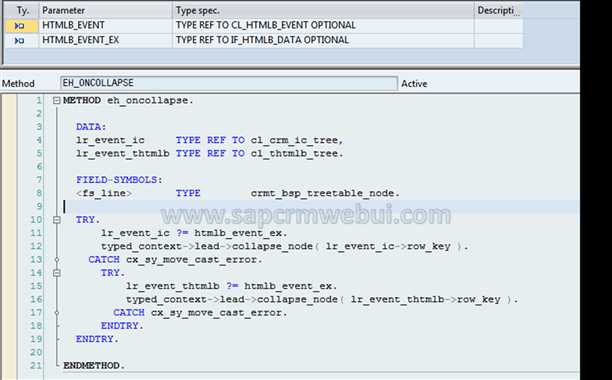This screenshot has height=380, width=612.
Task: Click the importing-parameter icon for HTMLB_EVENT_EX
Action: [20, 41]
